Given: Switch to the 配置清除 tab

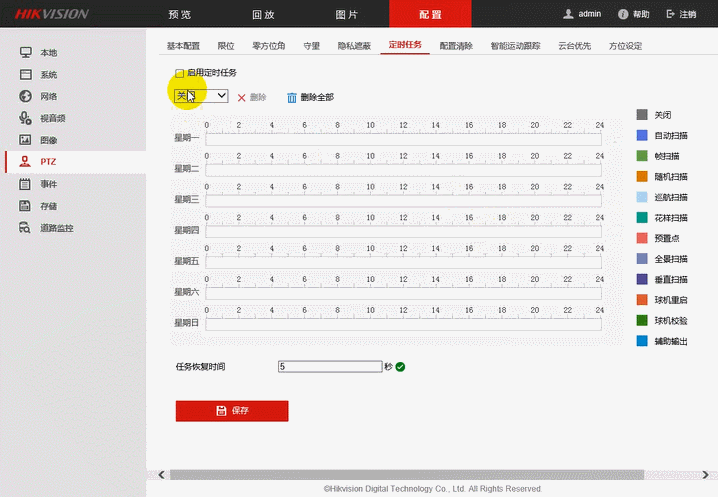Looking at the screenshot, I should pyautogui.click(x=456, y=46).
